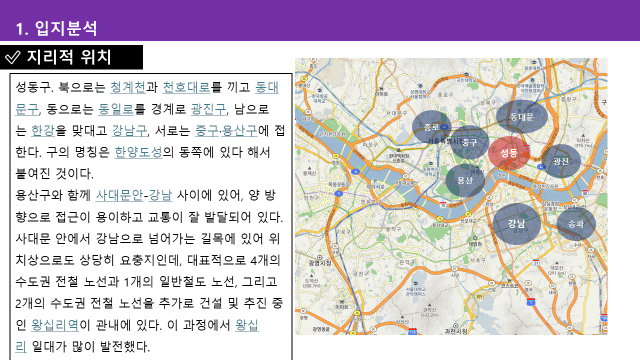Select the 1. 입지분석 slide title
This screenshot has height=360, width=640.
(x=57, y=29)
